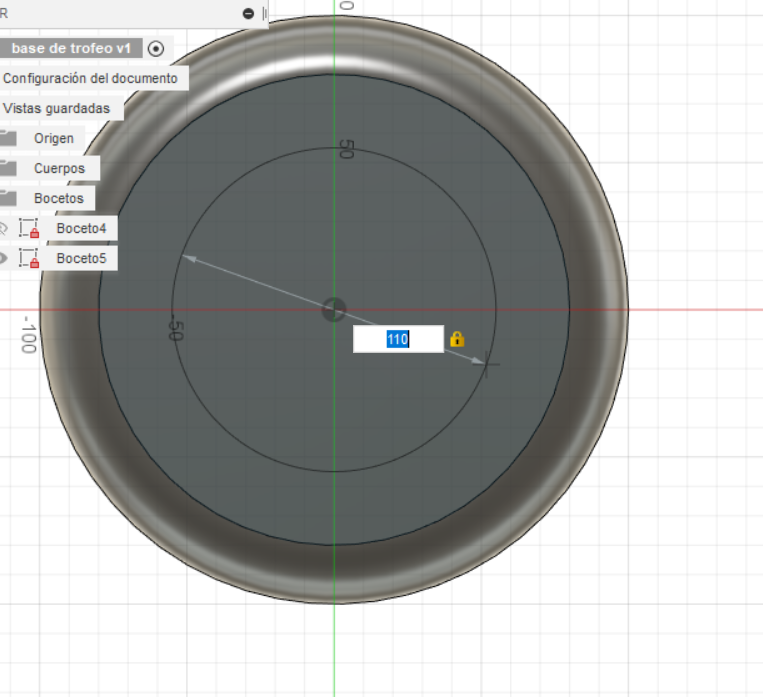The image size is (763, 697).
Task: Click the diameter input field showing 110
Action: pyautogui.click(x=398, y=339)
